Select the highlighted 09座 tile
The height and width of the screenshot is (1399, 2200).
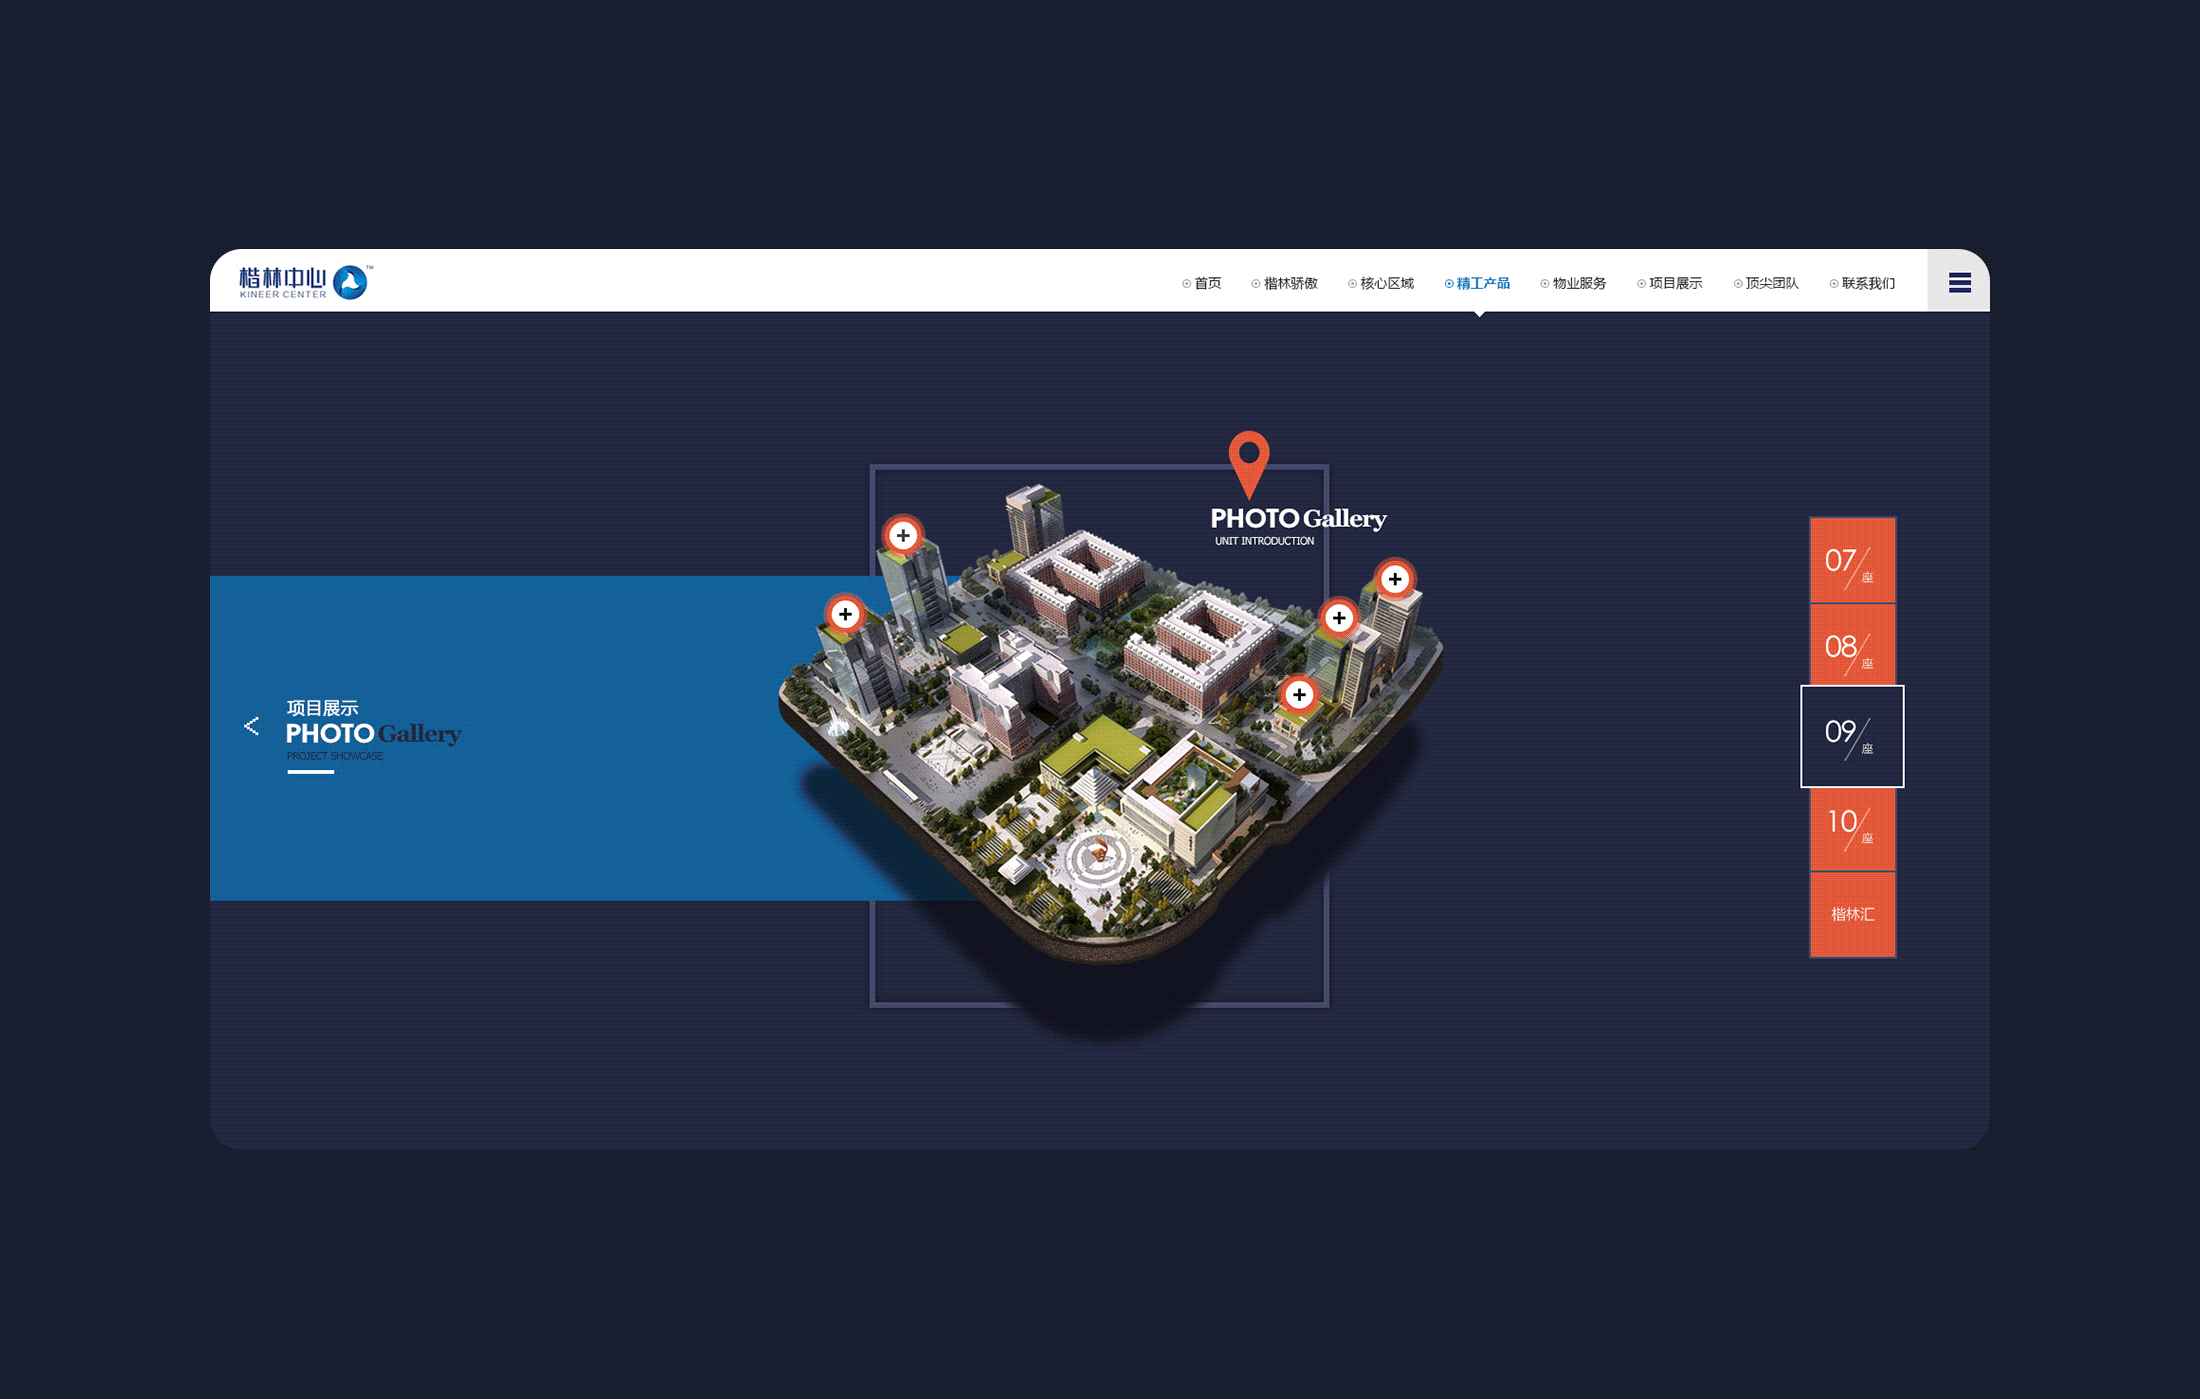[x=1852, y=736]
